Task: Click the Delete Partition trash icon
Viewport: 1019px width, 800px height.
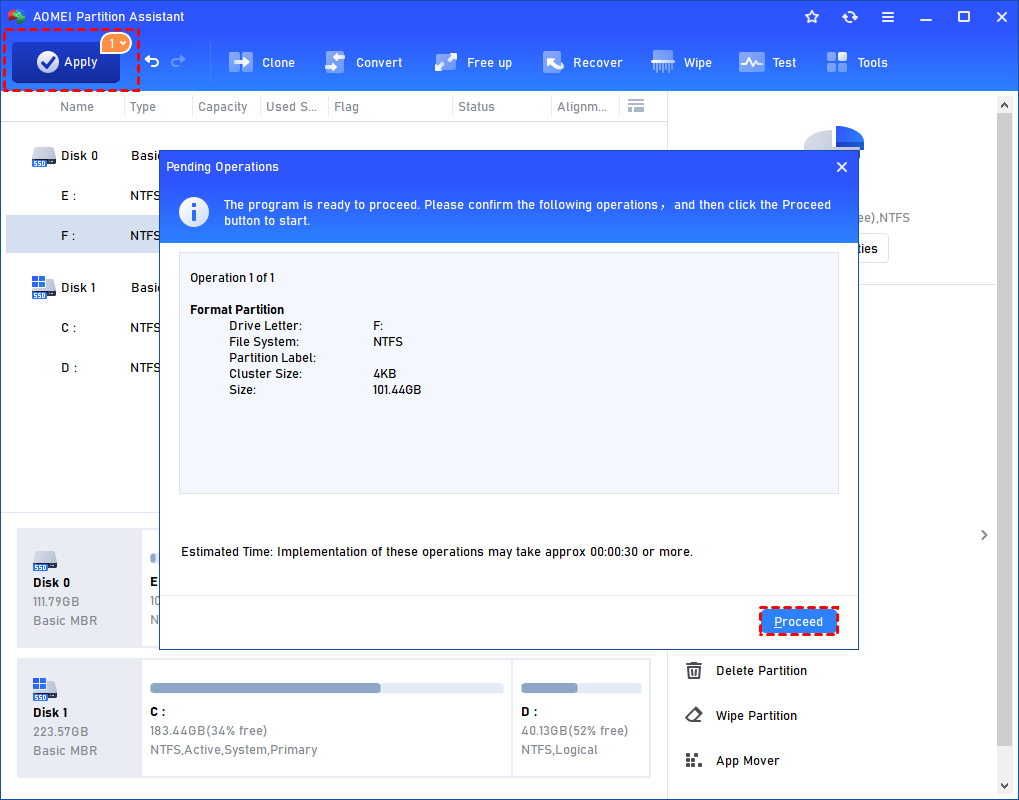Action: (694, 670)
